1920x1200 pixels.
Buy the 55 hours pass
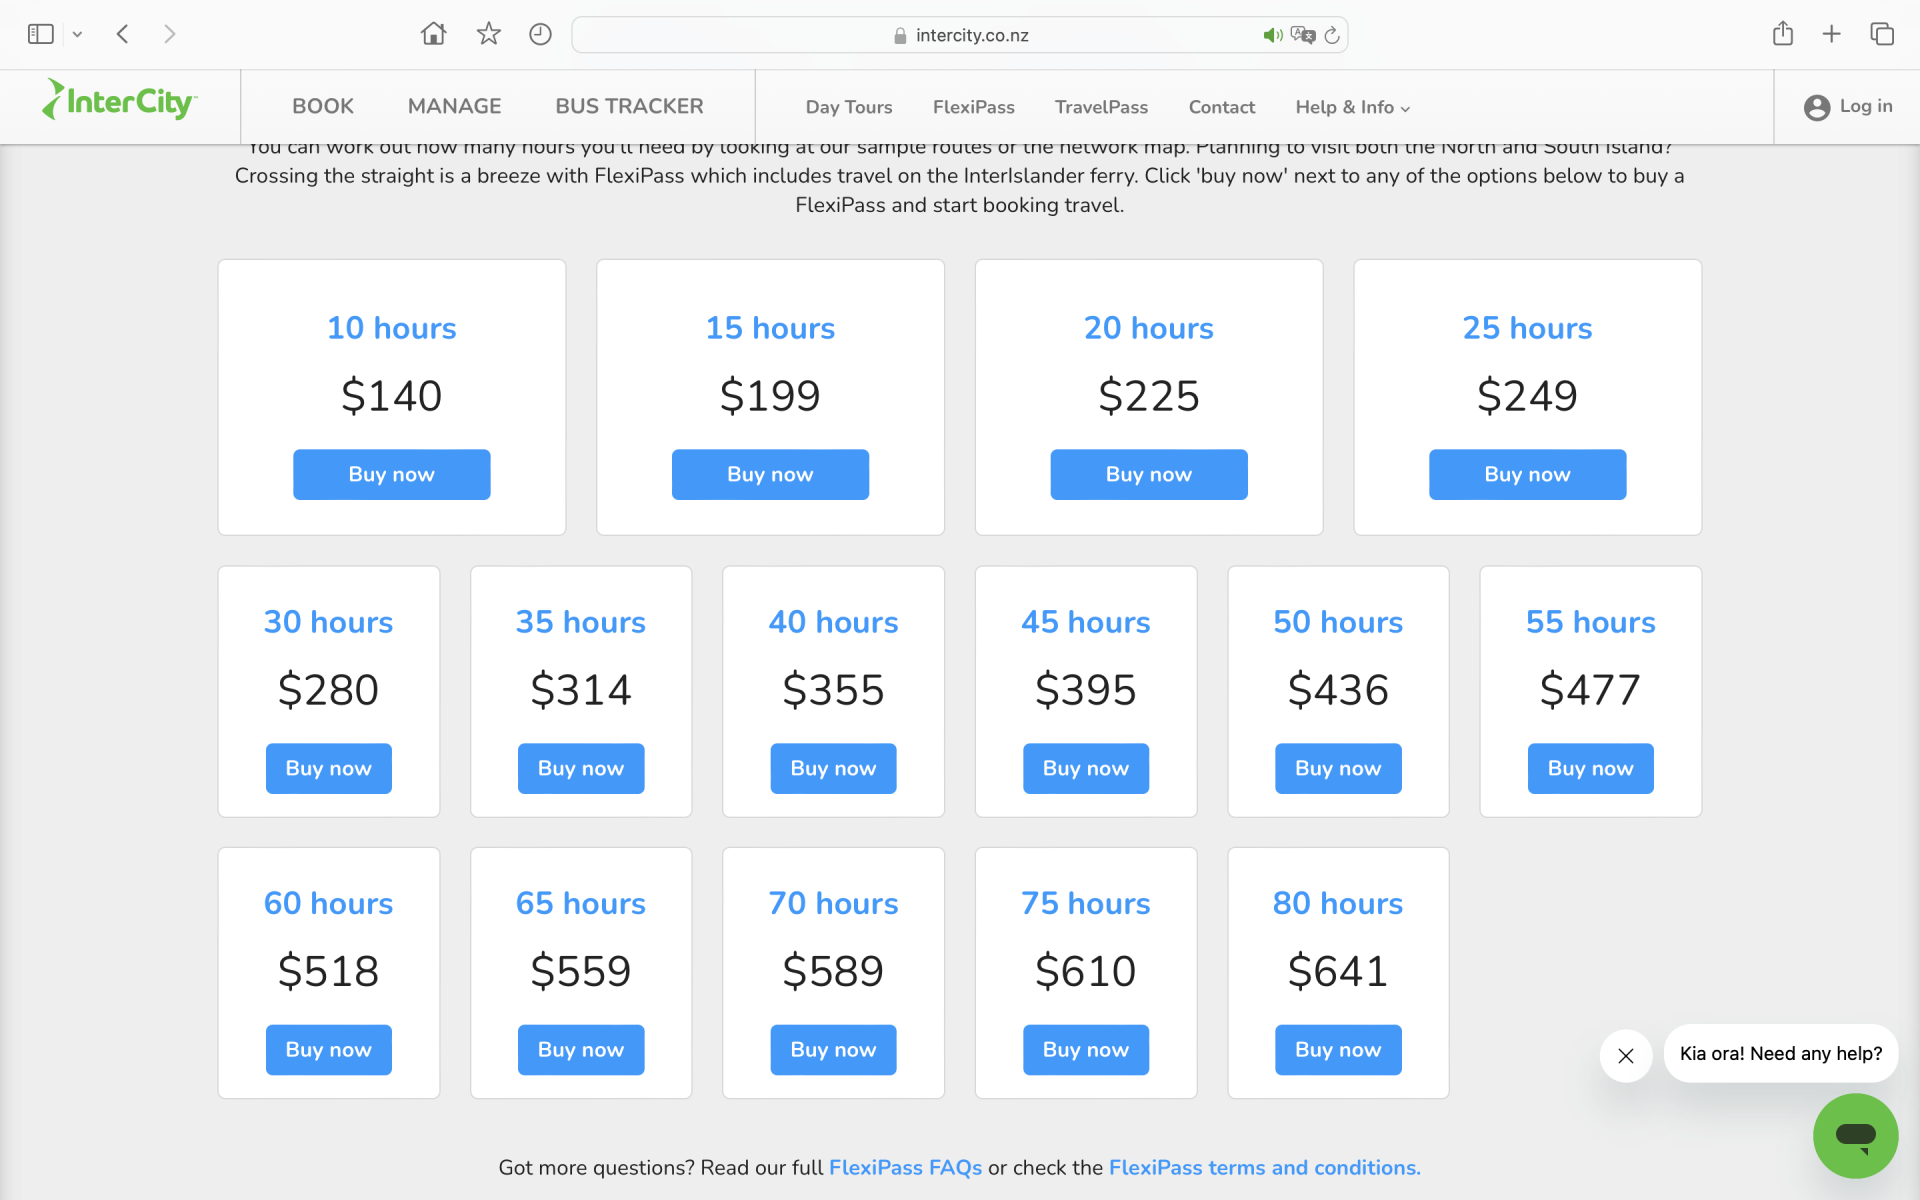pyautogui.click(x=1591, y=768)
